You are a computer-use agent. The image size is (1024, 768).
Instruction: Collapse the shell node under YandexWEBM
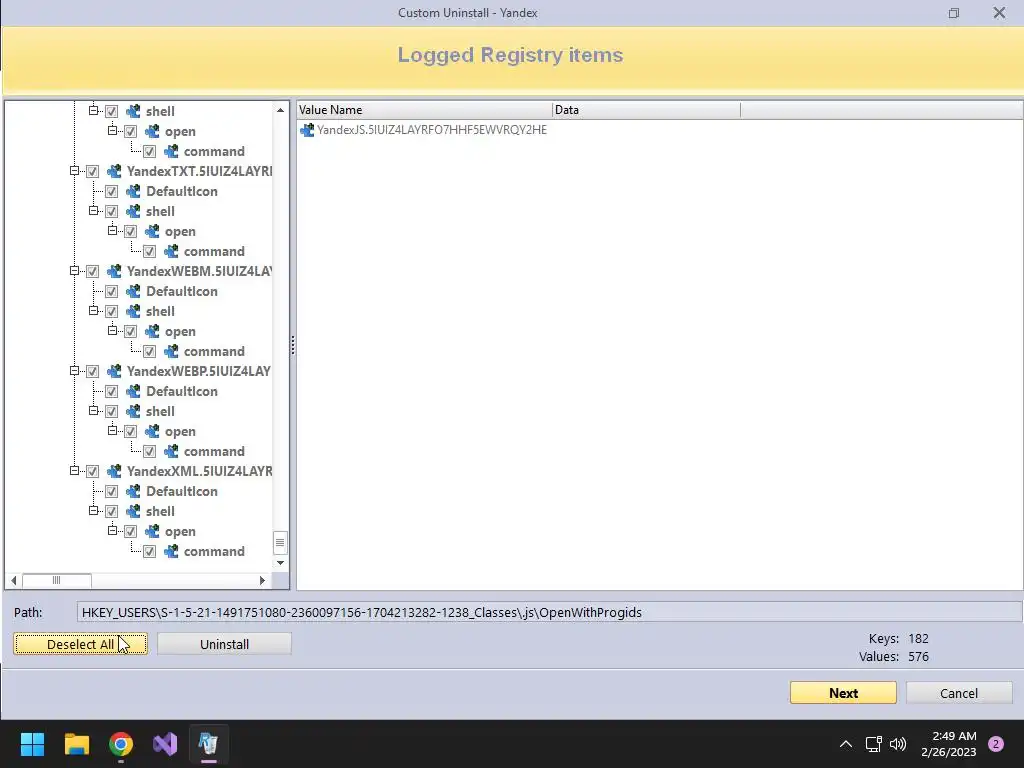93,310
